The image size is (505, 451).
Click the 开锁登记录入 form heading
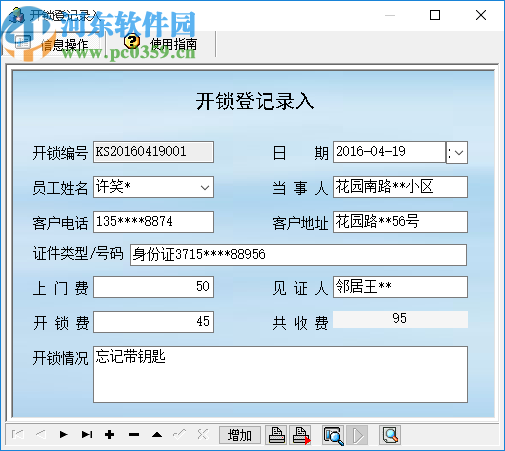[x=255, y=101]
